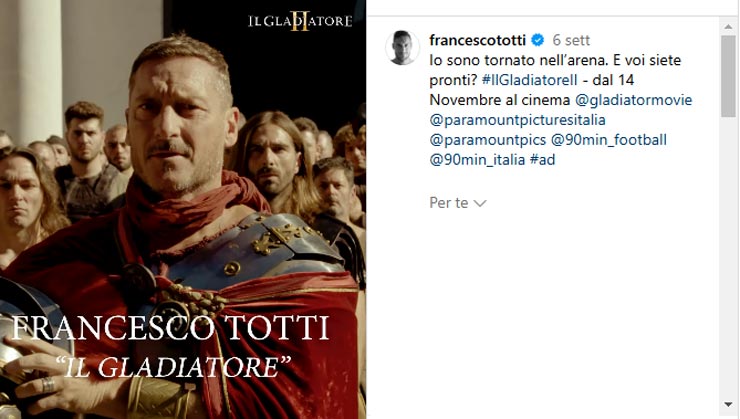Click the FRANCESCO TOTTI title text on the image
This screenshot has width=740, height=419.
pos(169,327)
